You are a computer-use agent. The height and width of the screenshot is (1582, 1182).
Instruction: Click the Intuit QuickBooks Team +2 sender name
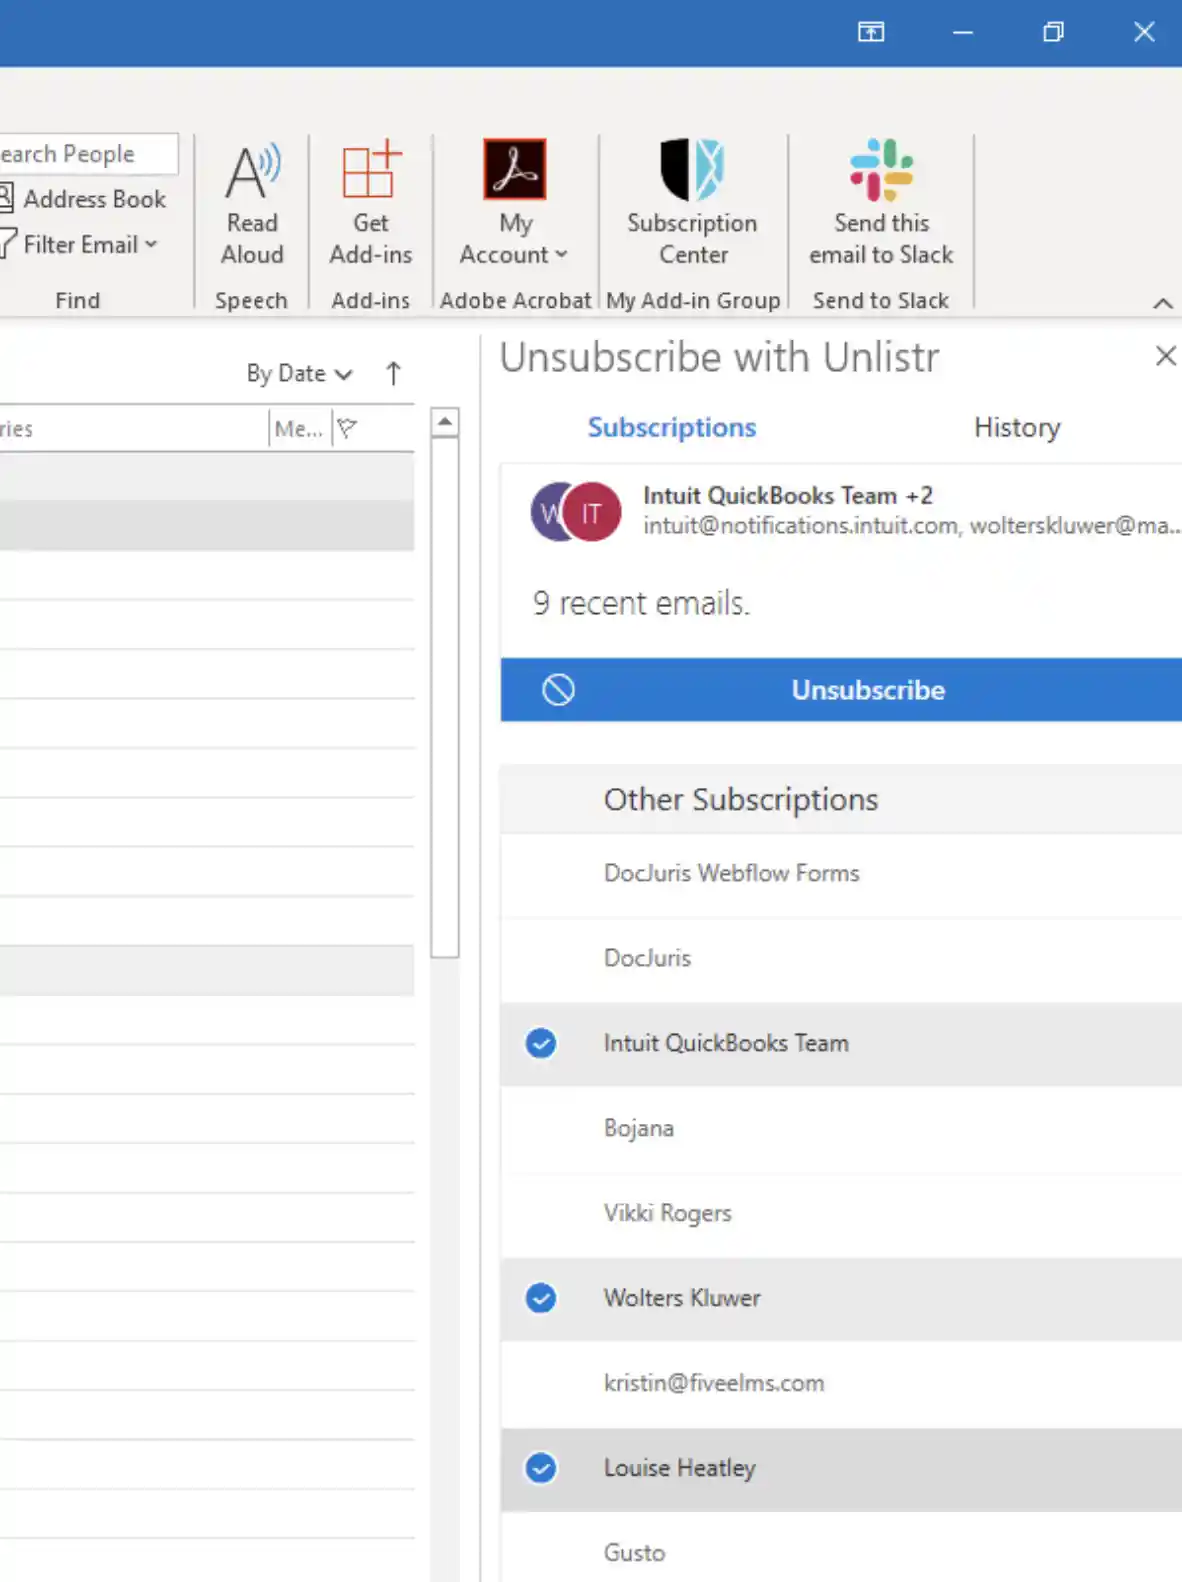point(788,495)
